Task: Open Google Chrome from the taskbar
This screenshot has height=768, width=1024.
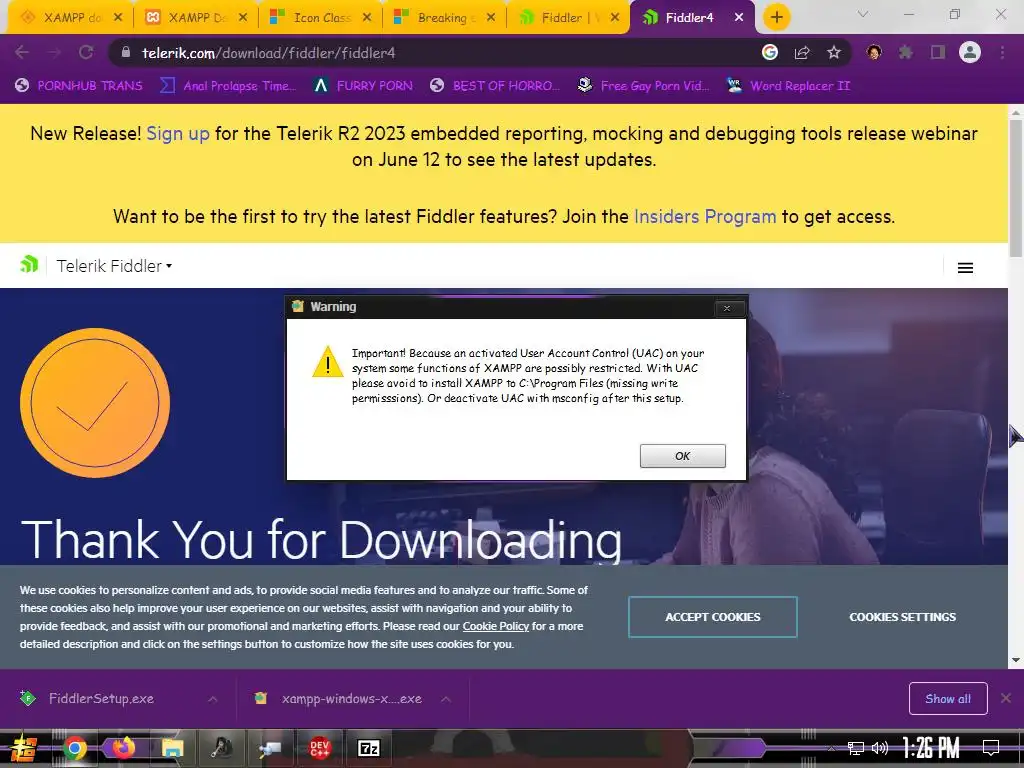Action: (74, 748)
